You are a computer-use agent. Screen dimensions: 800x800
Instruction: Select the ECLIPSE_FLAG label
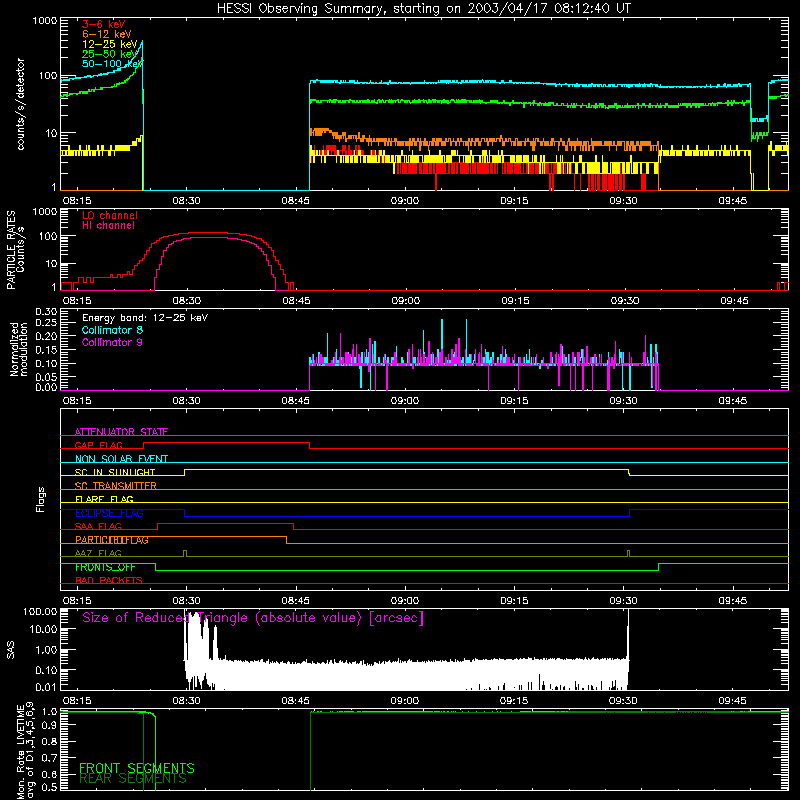pyautogui.click(x=109, y=513)
